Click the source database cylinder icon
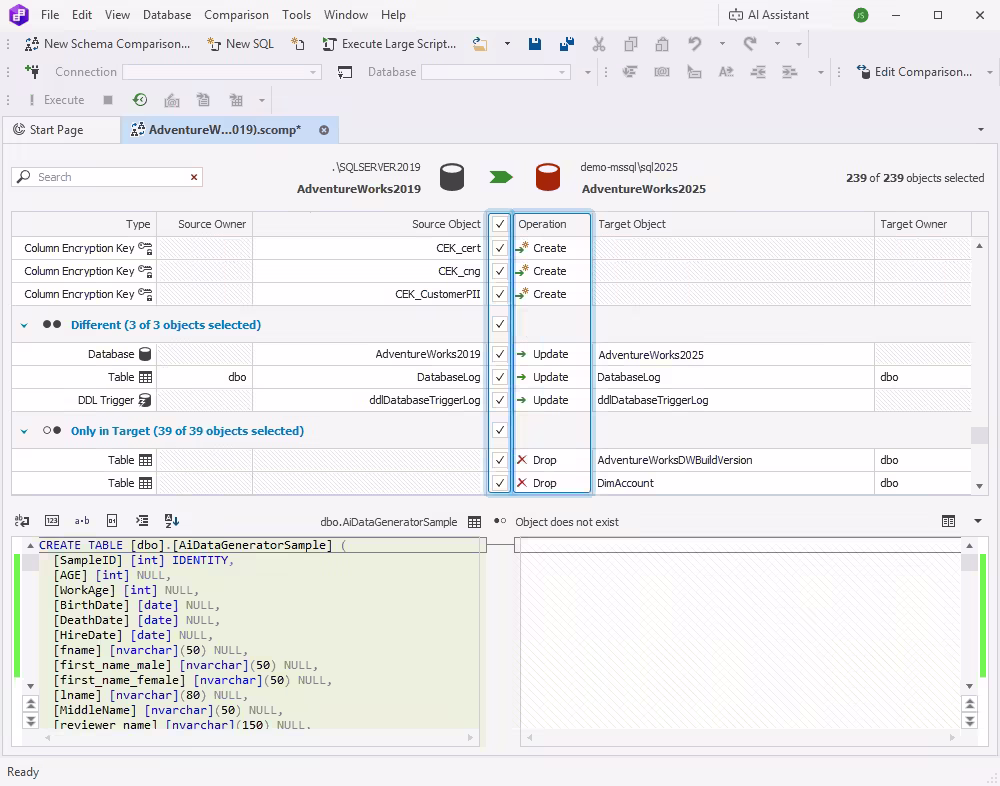The width and height of the screenshot is (1000, 786). (x=452, y=177)
